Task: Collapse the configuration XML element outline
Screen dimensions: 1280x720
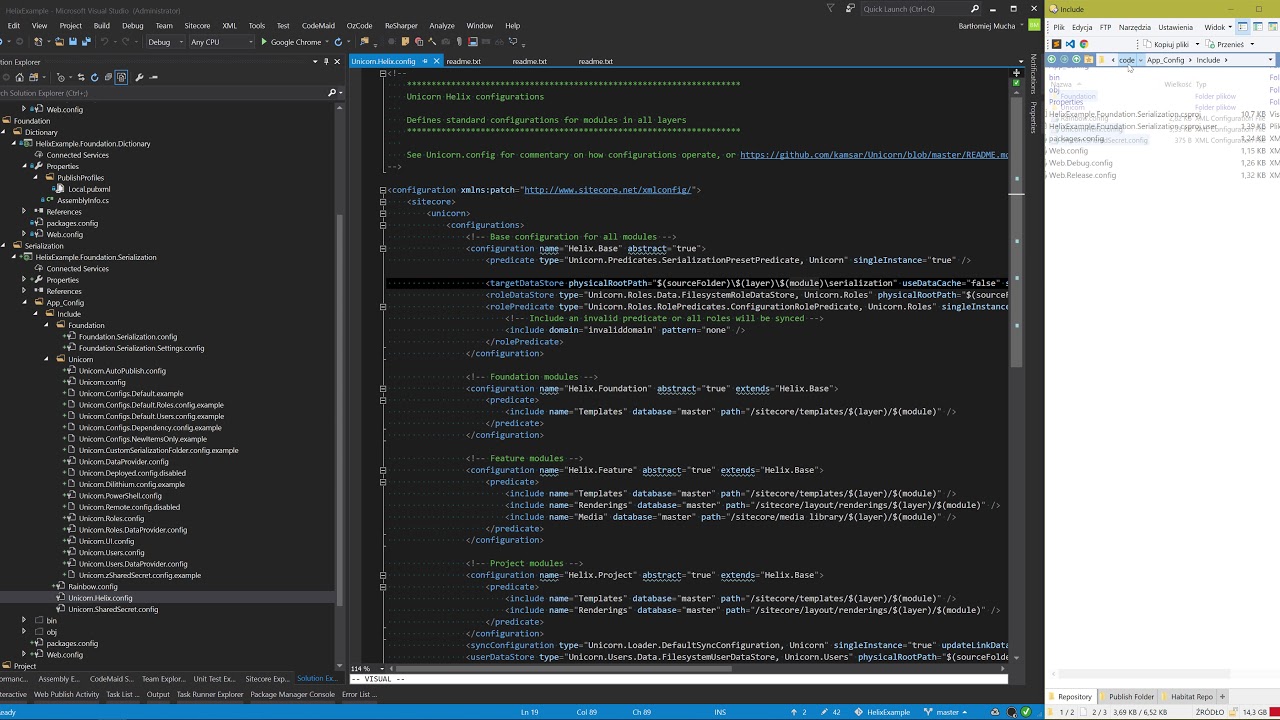Action: [383, 190]
